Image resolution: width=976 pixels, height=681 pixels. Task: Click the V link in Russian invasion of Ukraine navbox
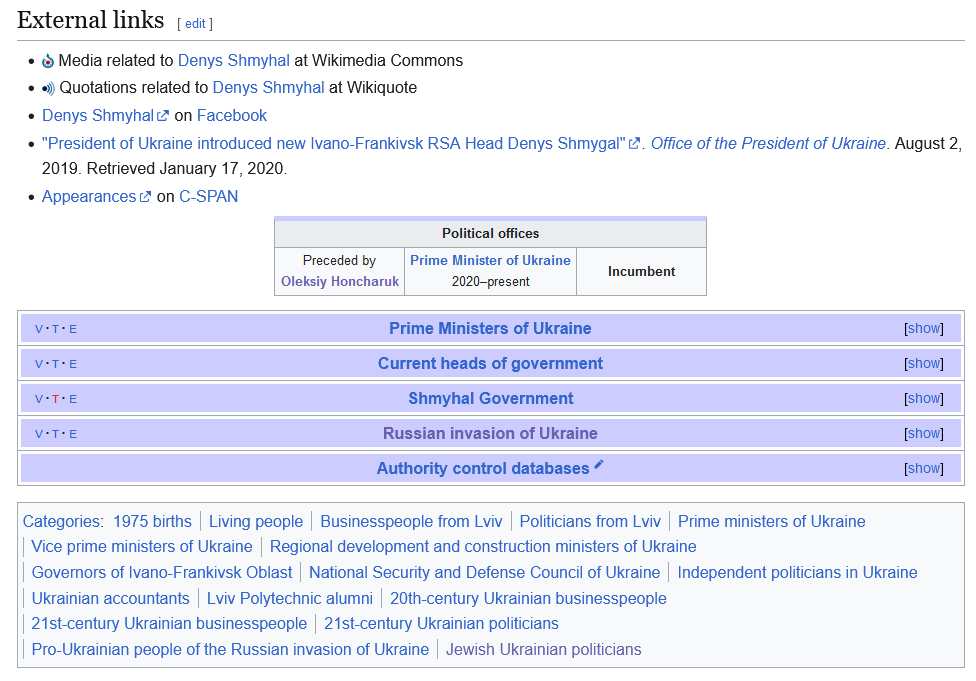[x=39, y=433]
